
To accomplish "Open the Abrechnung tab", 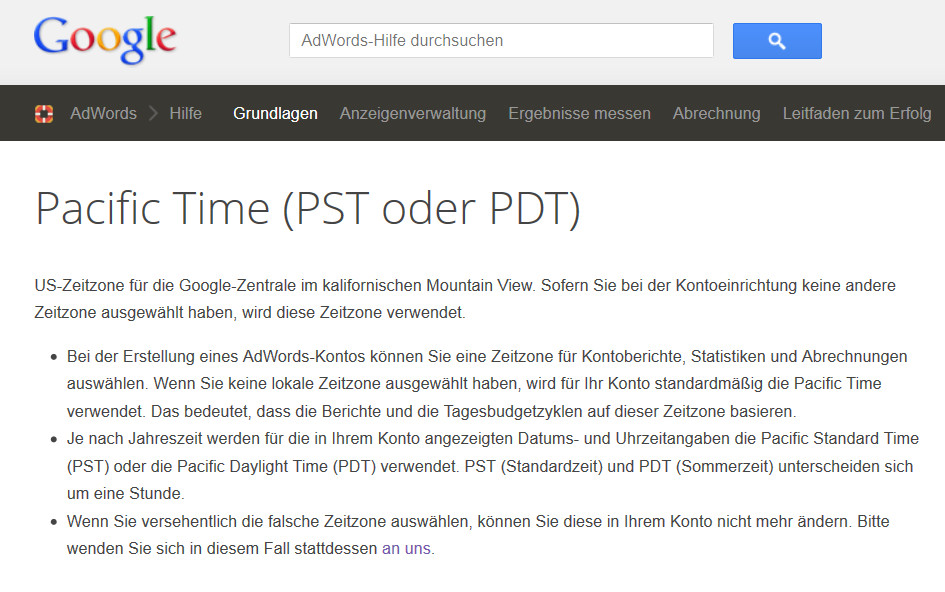I will pos(717,113).
